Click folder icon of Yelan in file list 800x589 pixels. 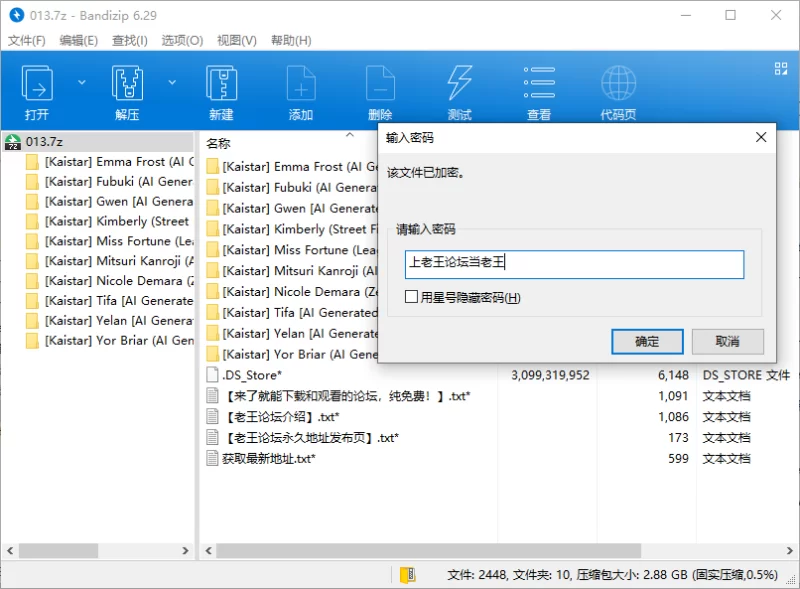point(212,333)
